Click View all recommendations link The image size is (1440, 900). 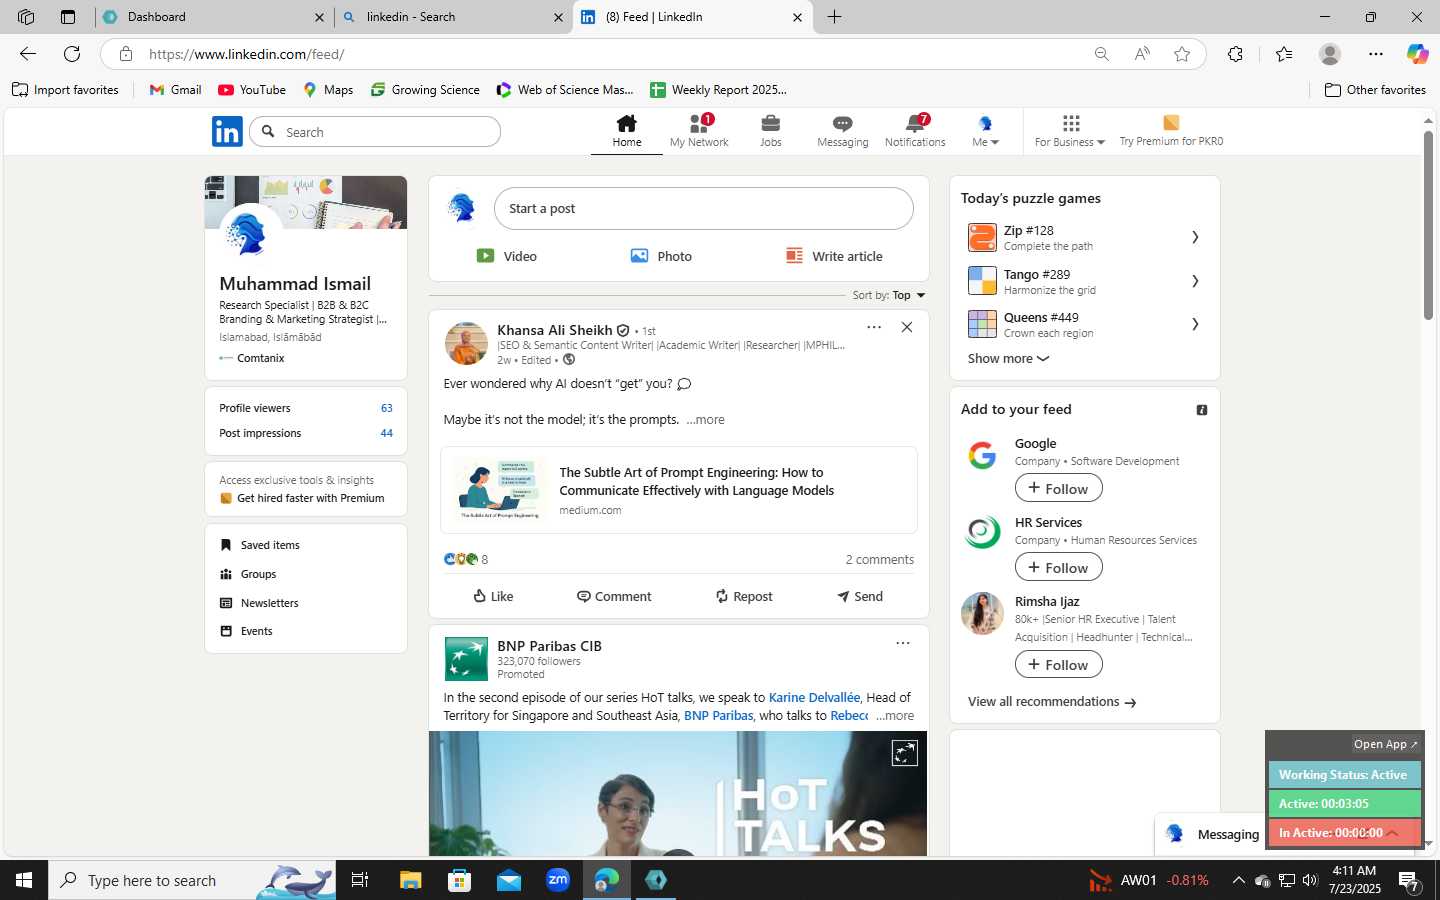1052,702
